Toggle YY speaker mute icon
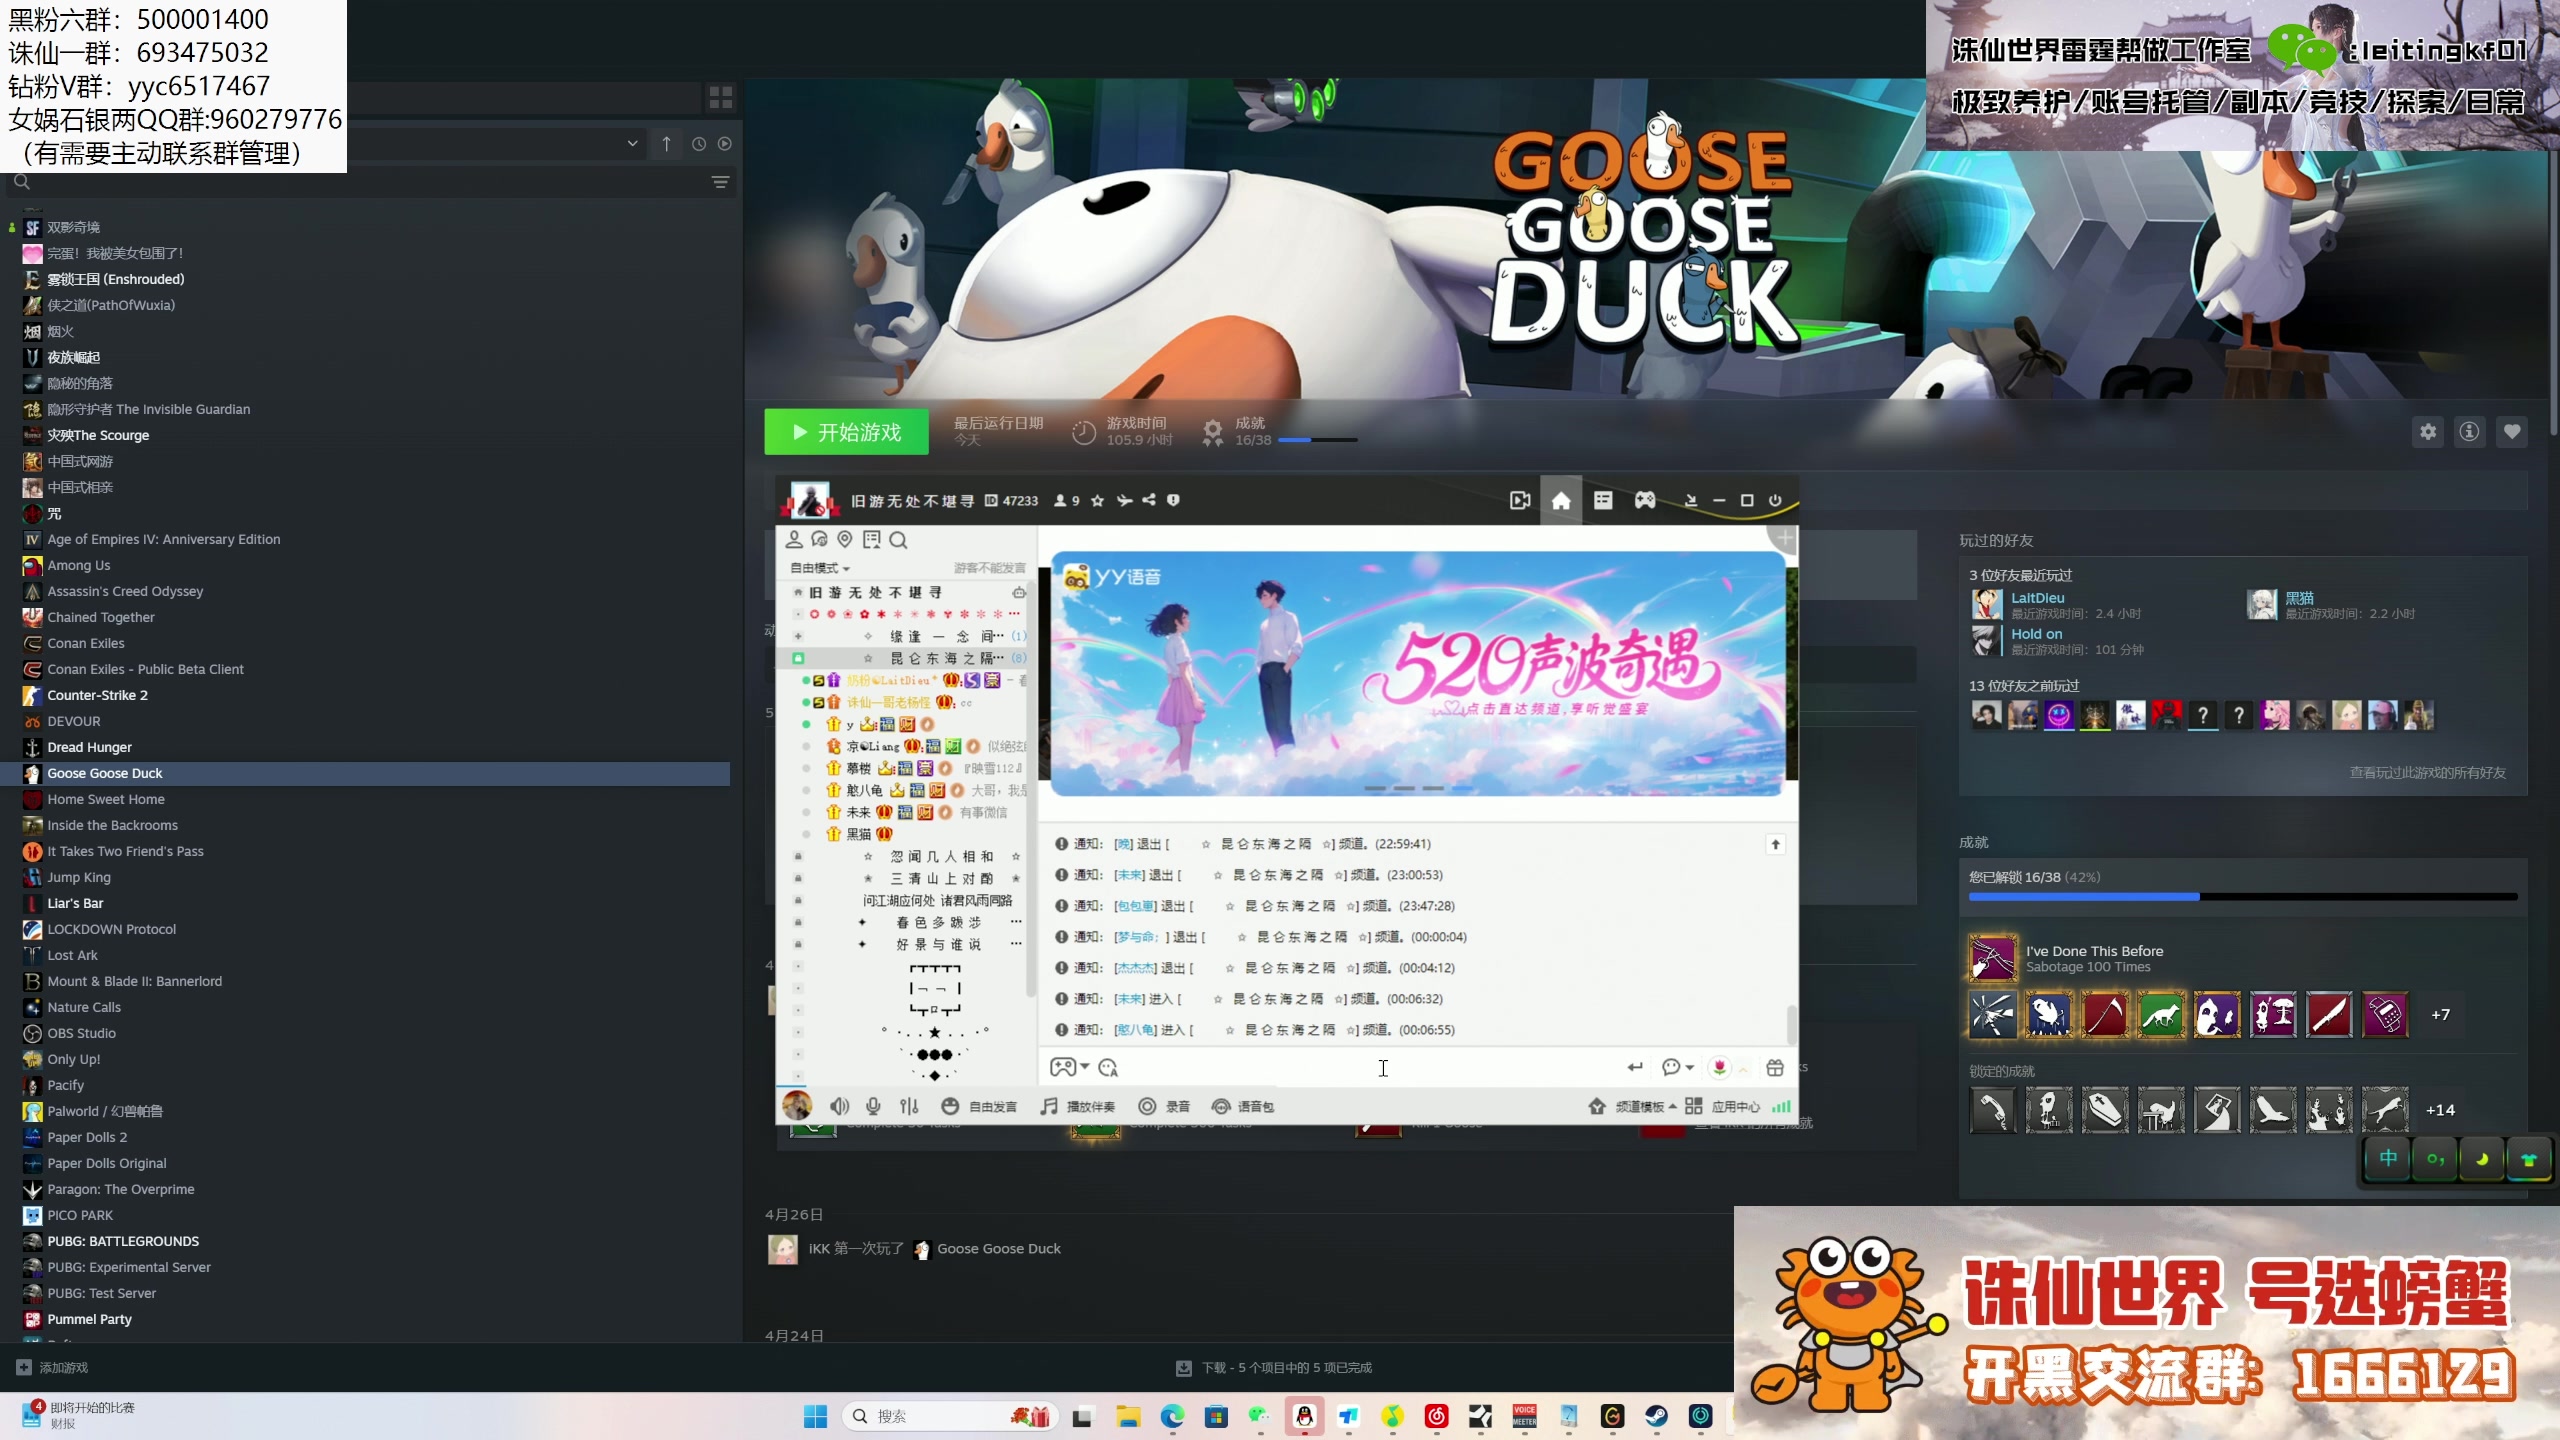This screenshot has height=1440, width=2560. point(839,1106)
